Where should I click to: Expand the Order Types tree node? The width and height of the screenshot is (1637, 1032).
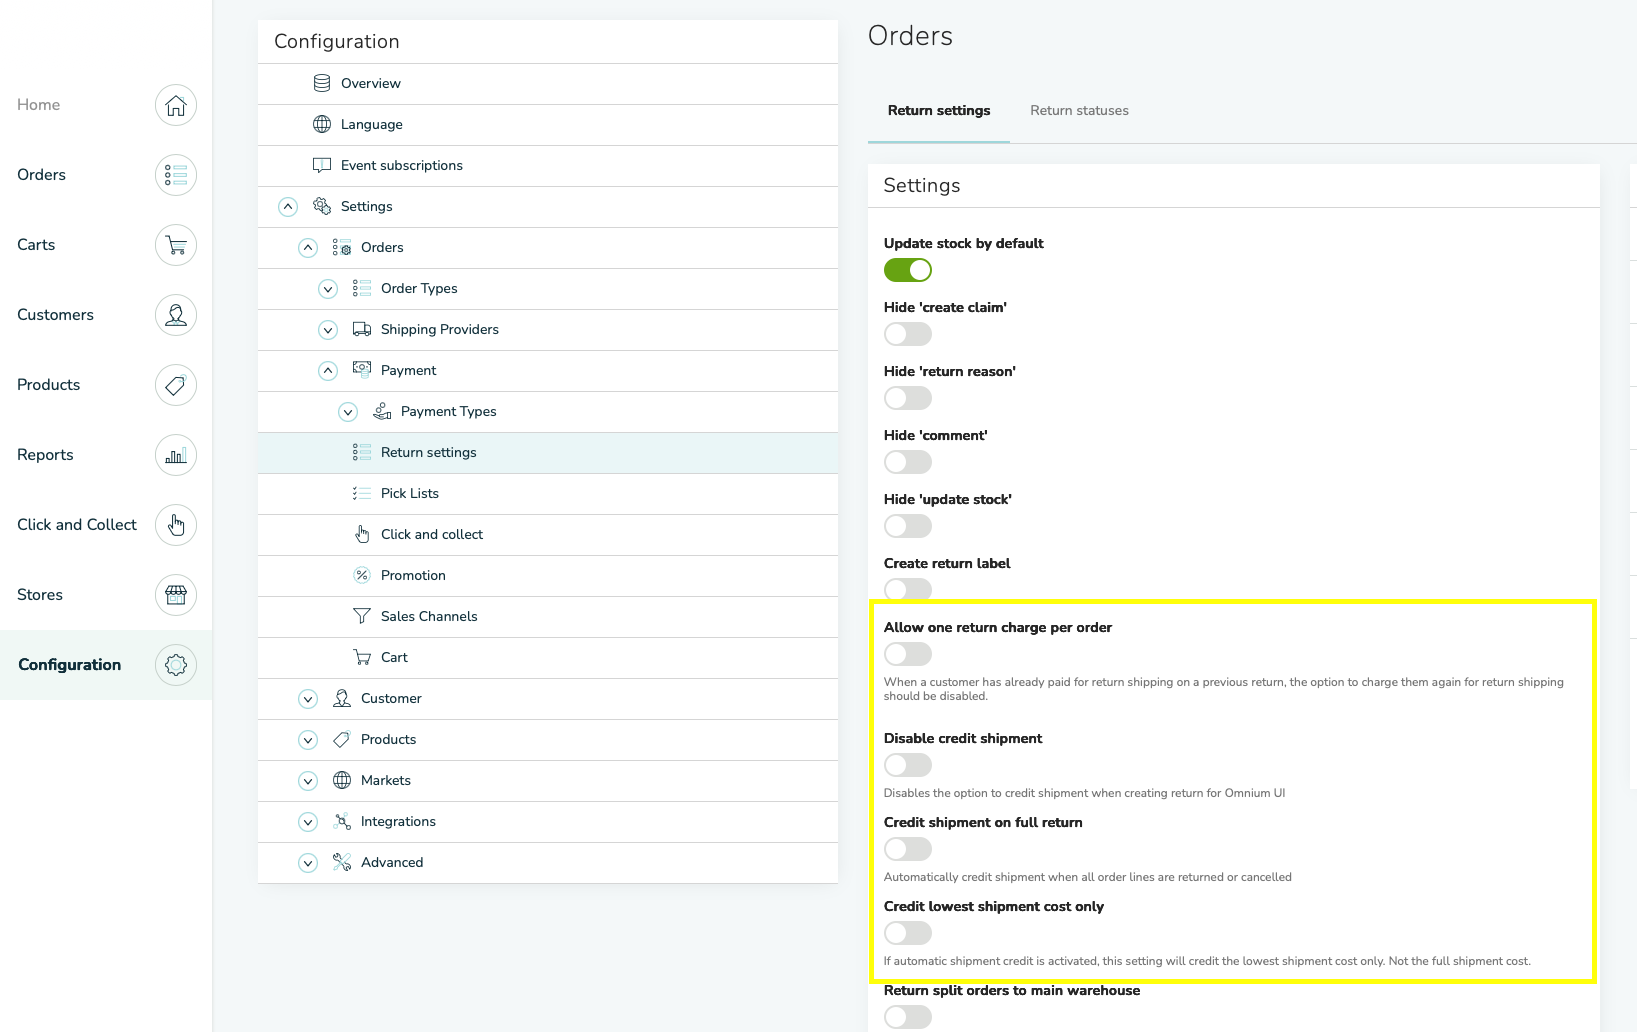[x=328, y=289]
